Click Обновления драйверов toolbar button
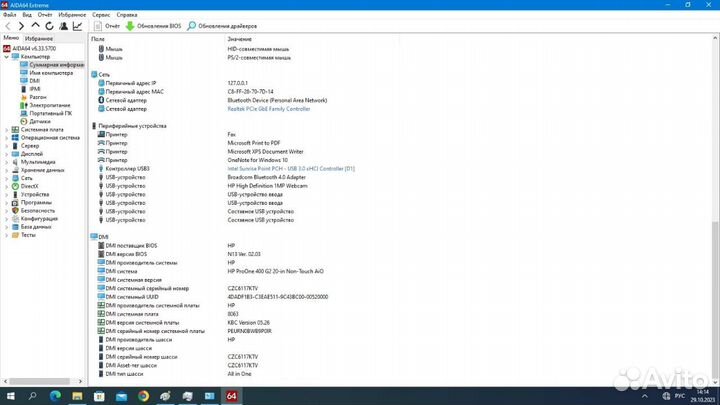Viewport: 720px width, 405px height. 222,26
